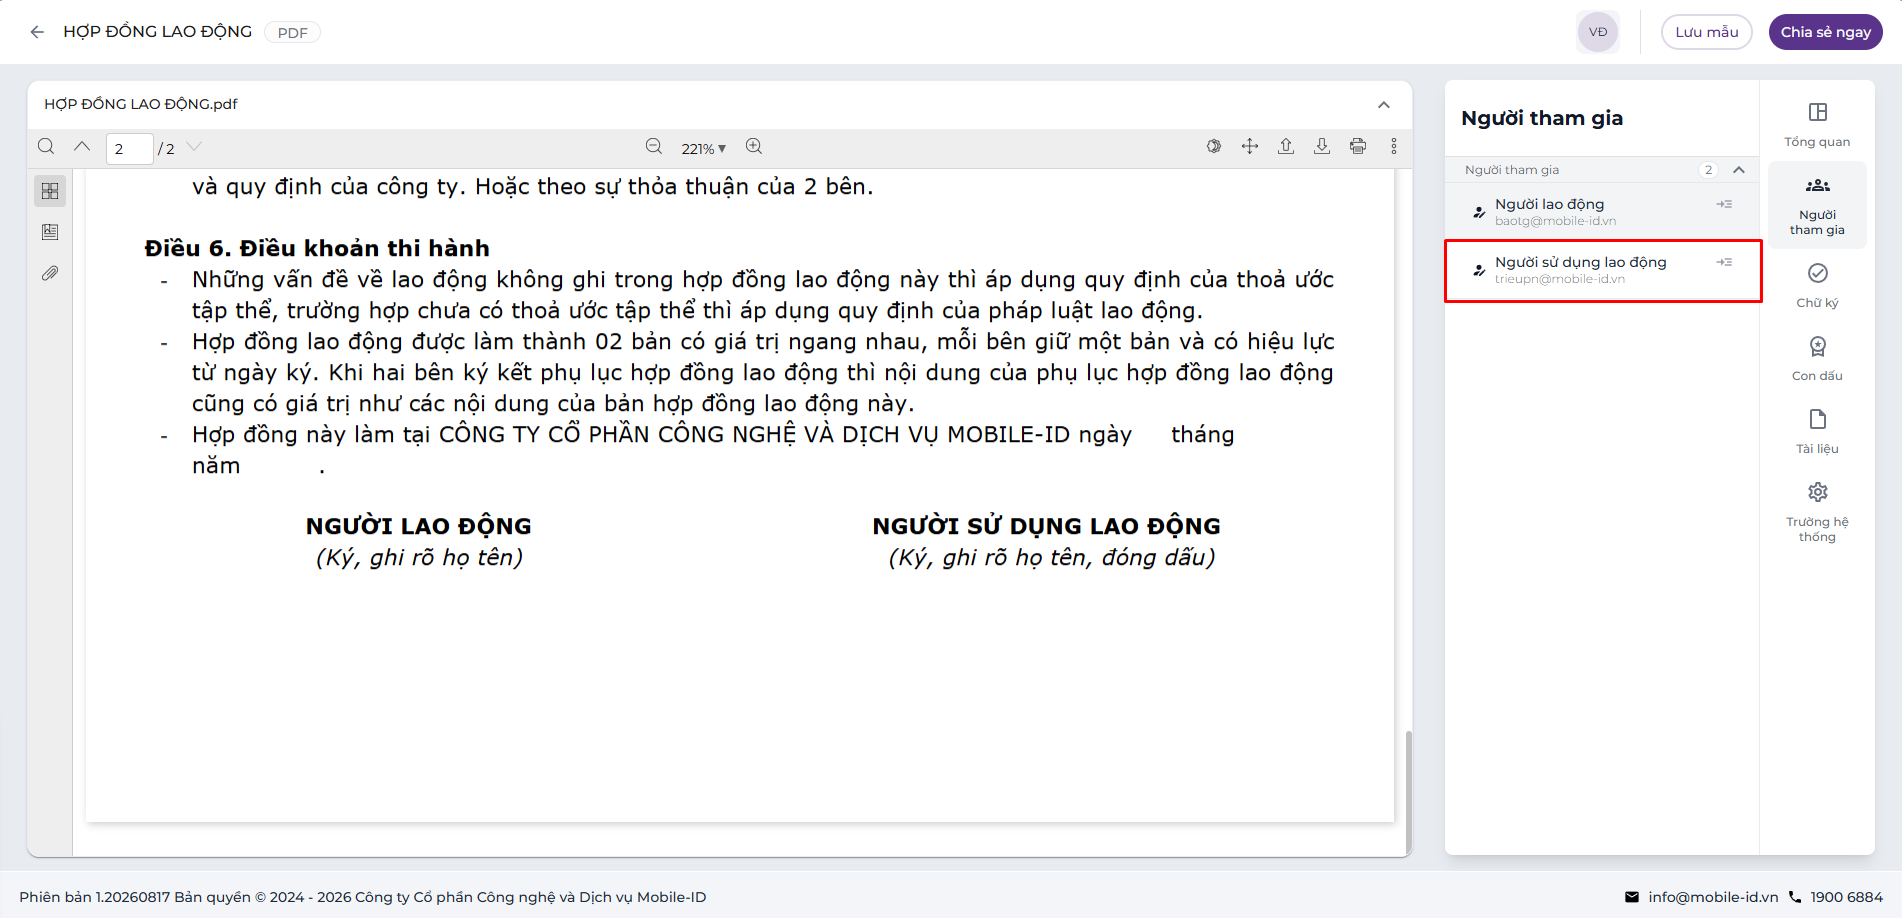Click the info@mobile-id.vn email link
This screenshot has height=918, width=1902.
click(x=1713, y=897)
